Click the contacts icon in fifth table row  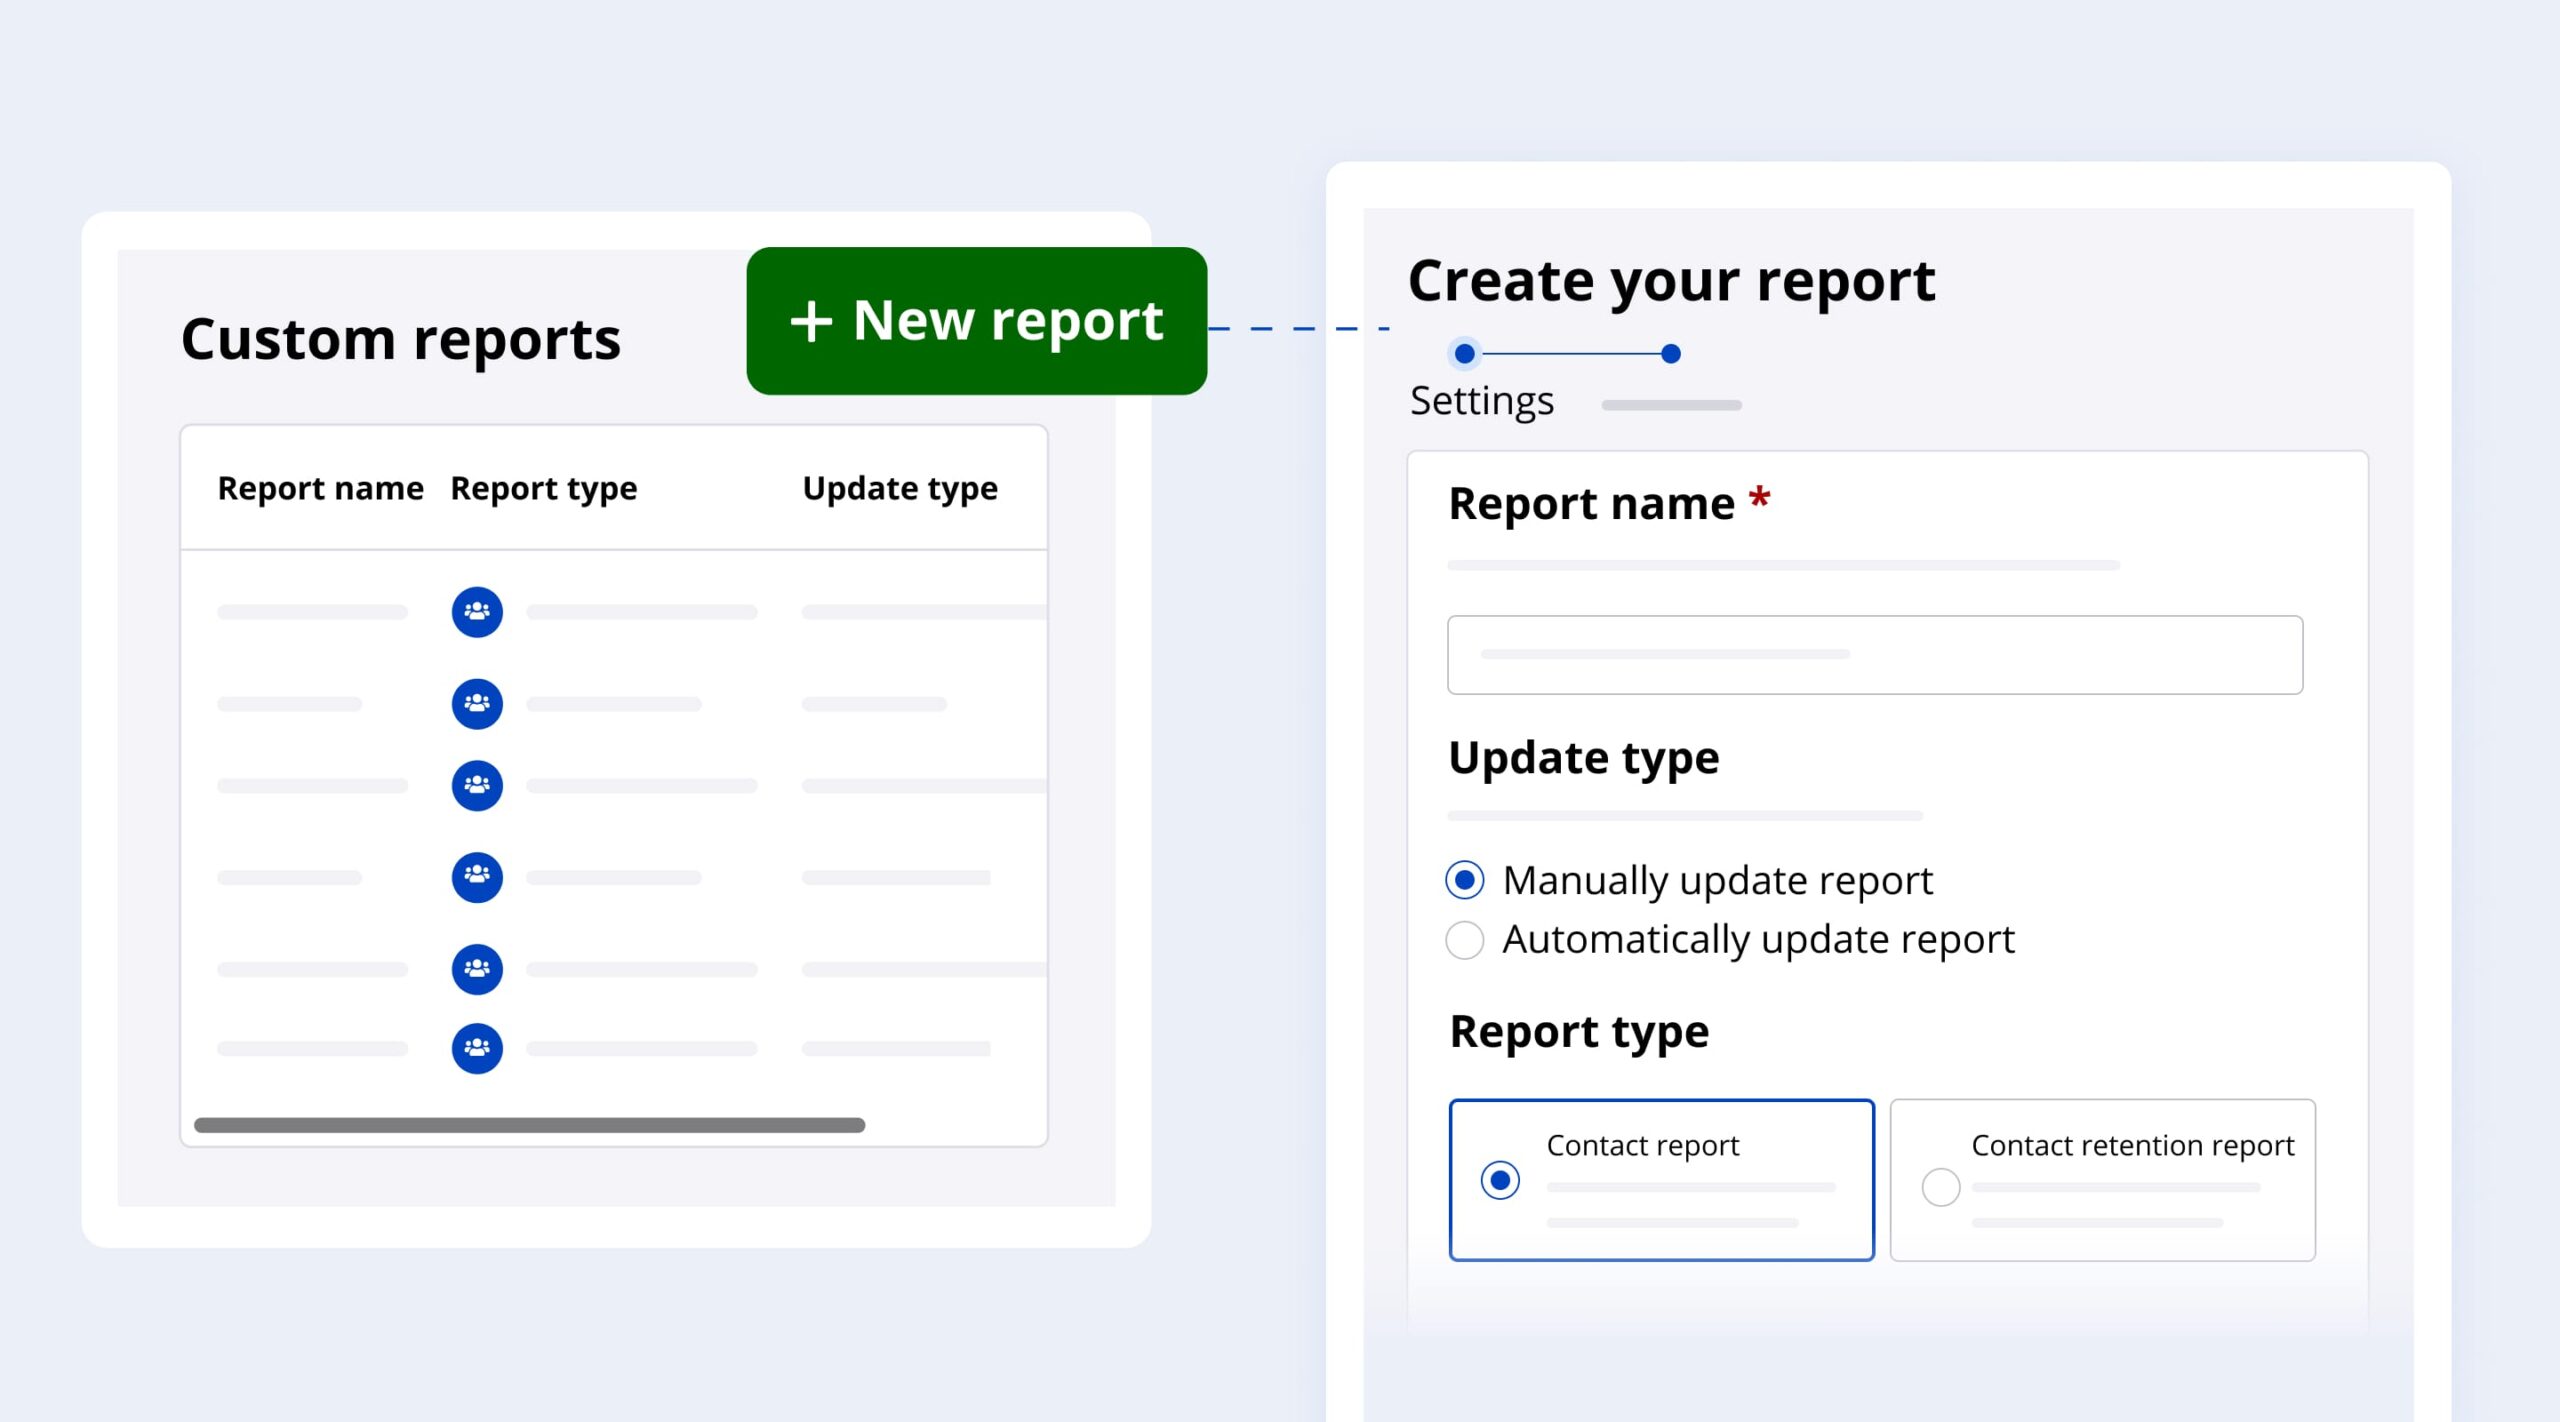tap(477, 969)
